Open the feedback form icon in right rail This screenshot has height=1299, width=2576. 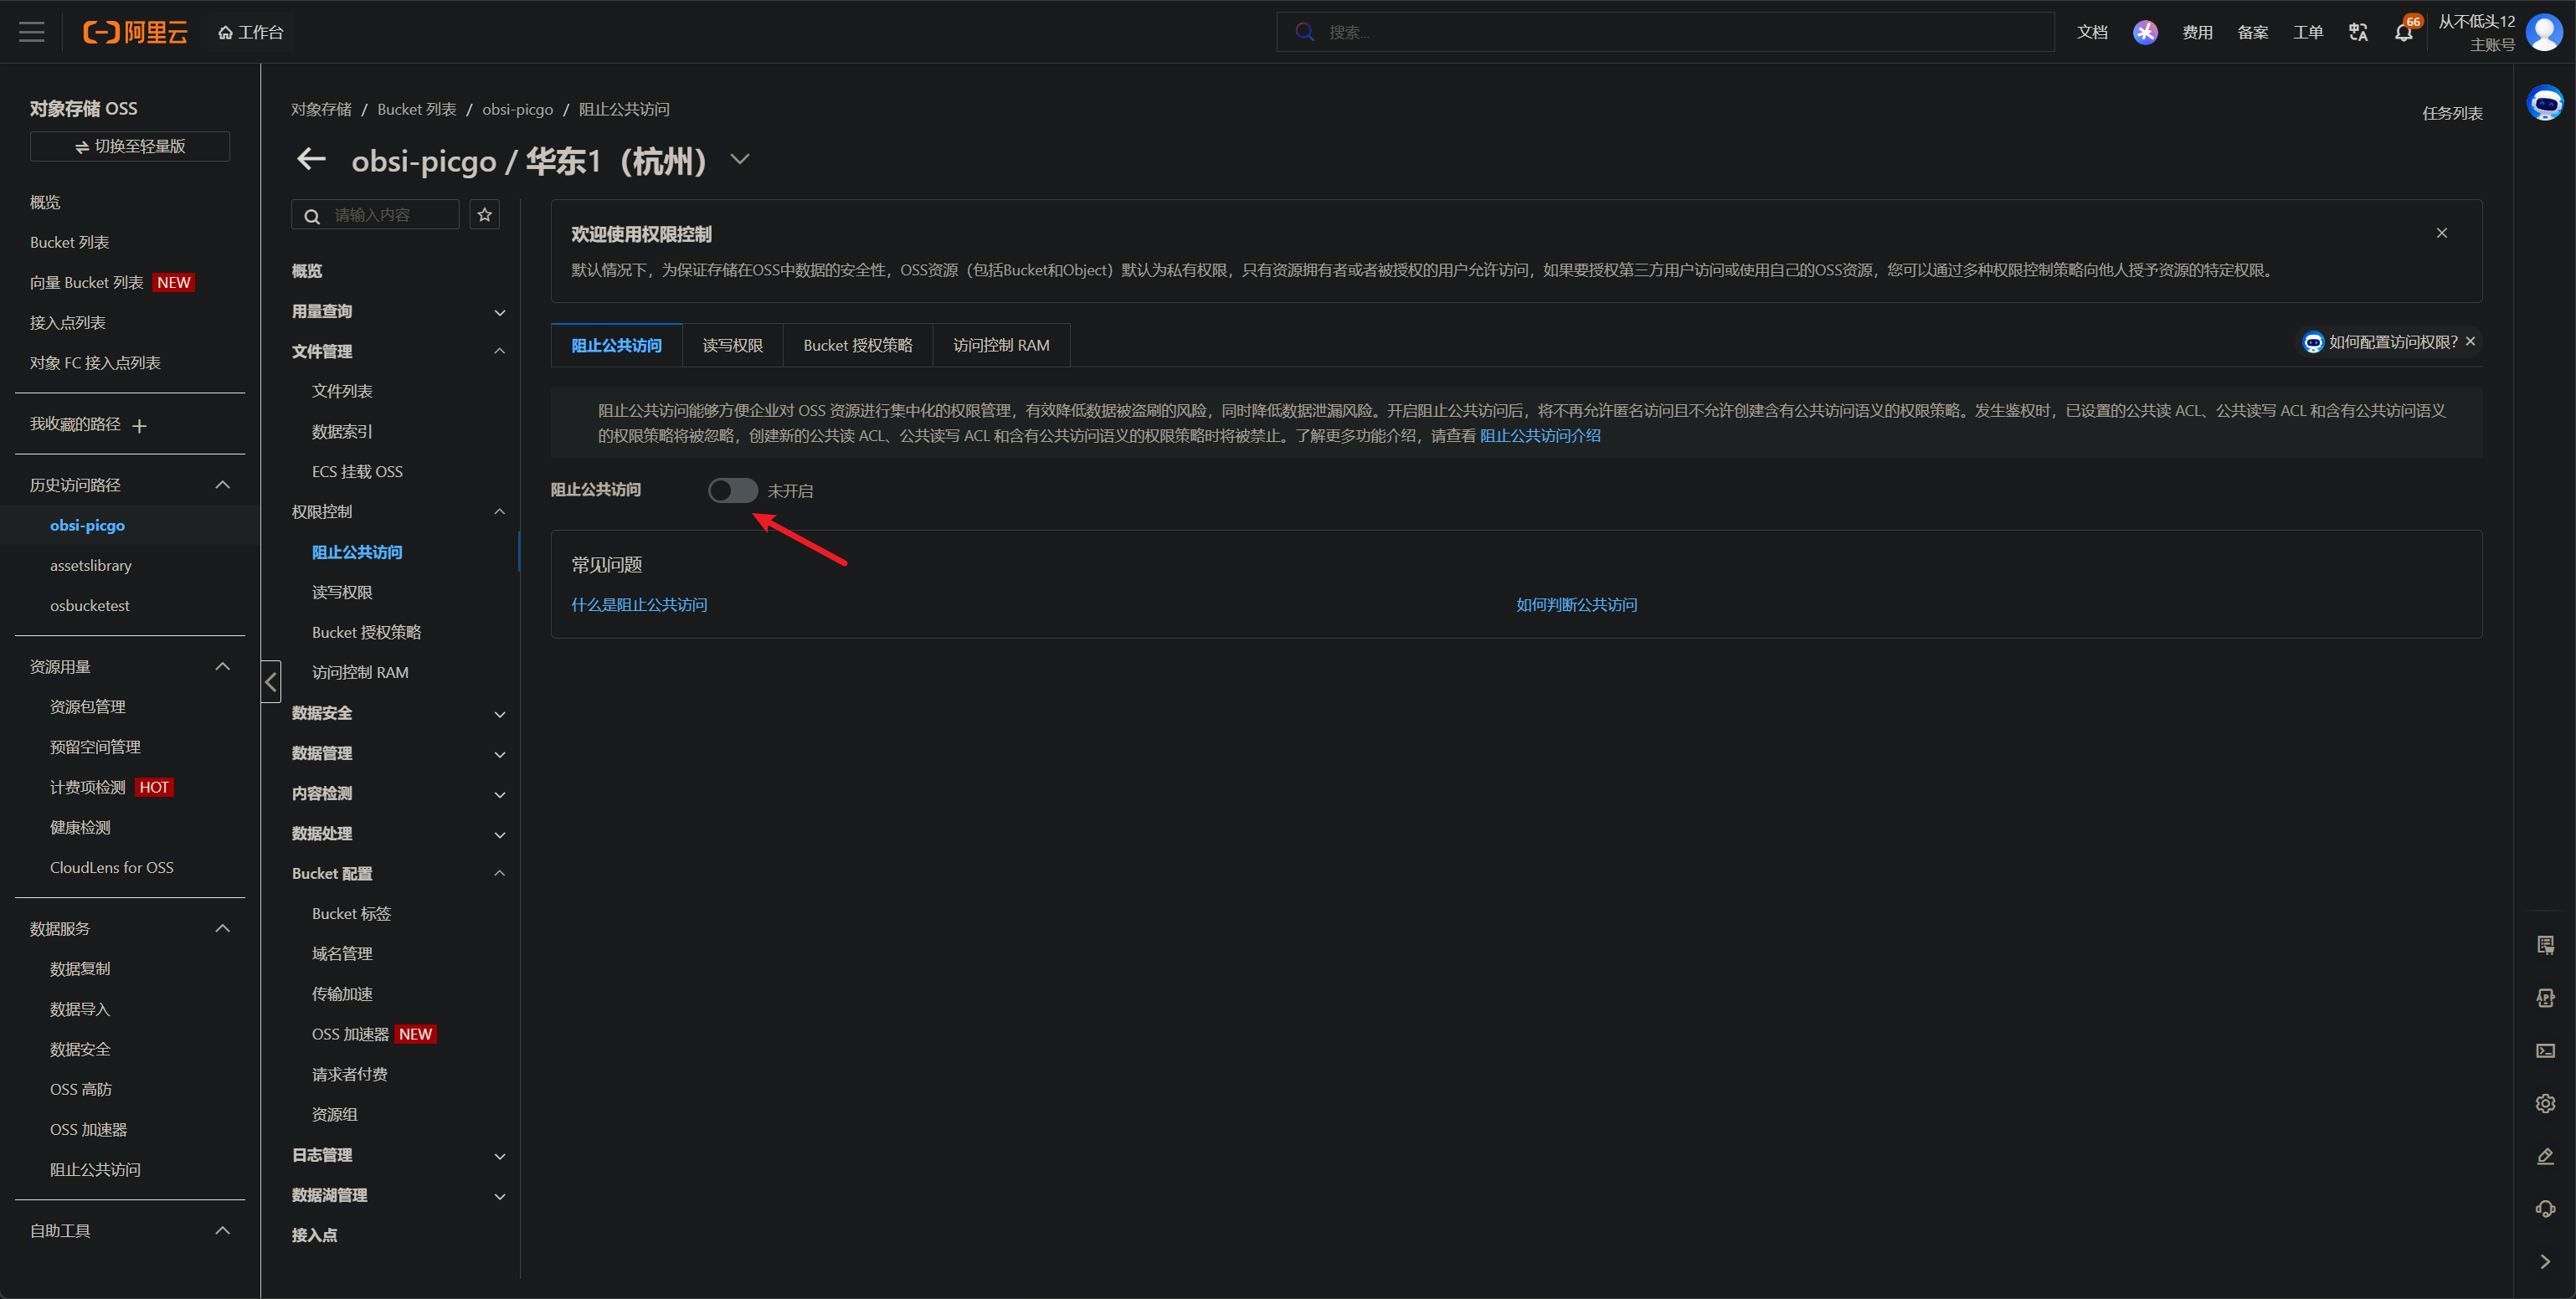2545,945
